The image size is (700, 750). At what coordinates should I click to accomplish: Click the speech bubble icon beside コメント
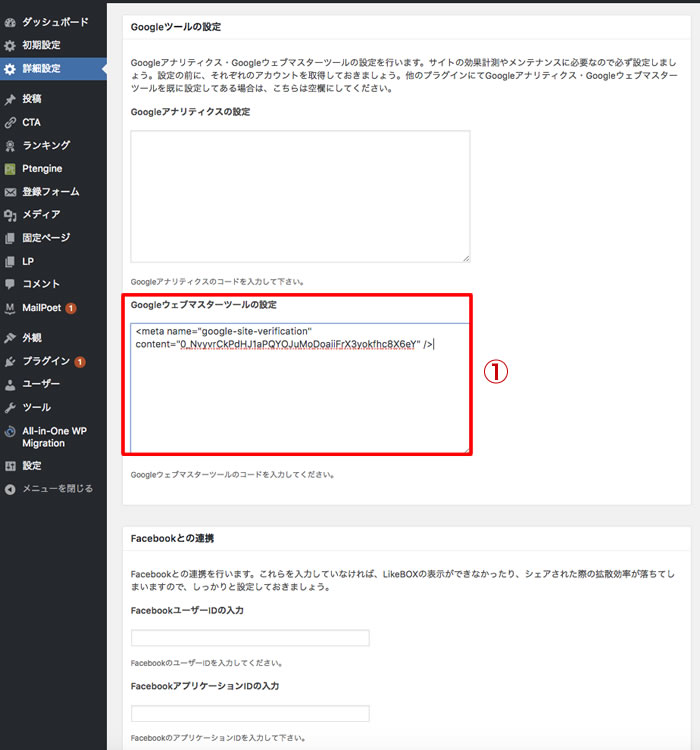coord(10,283)
